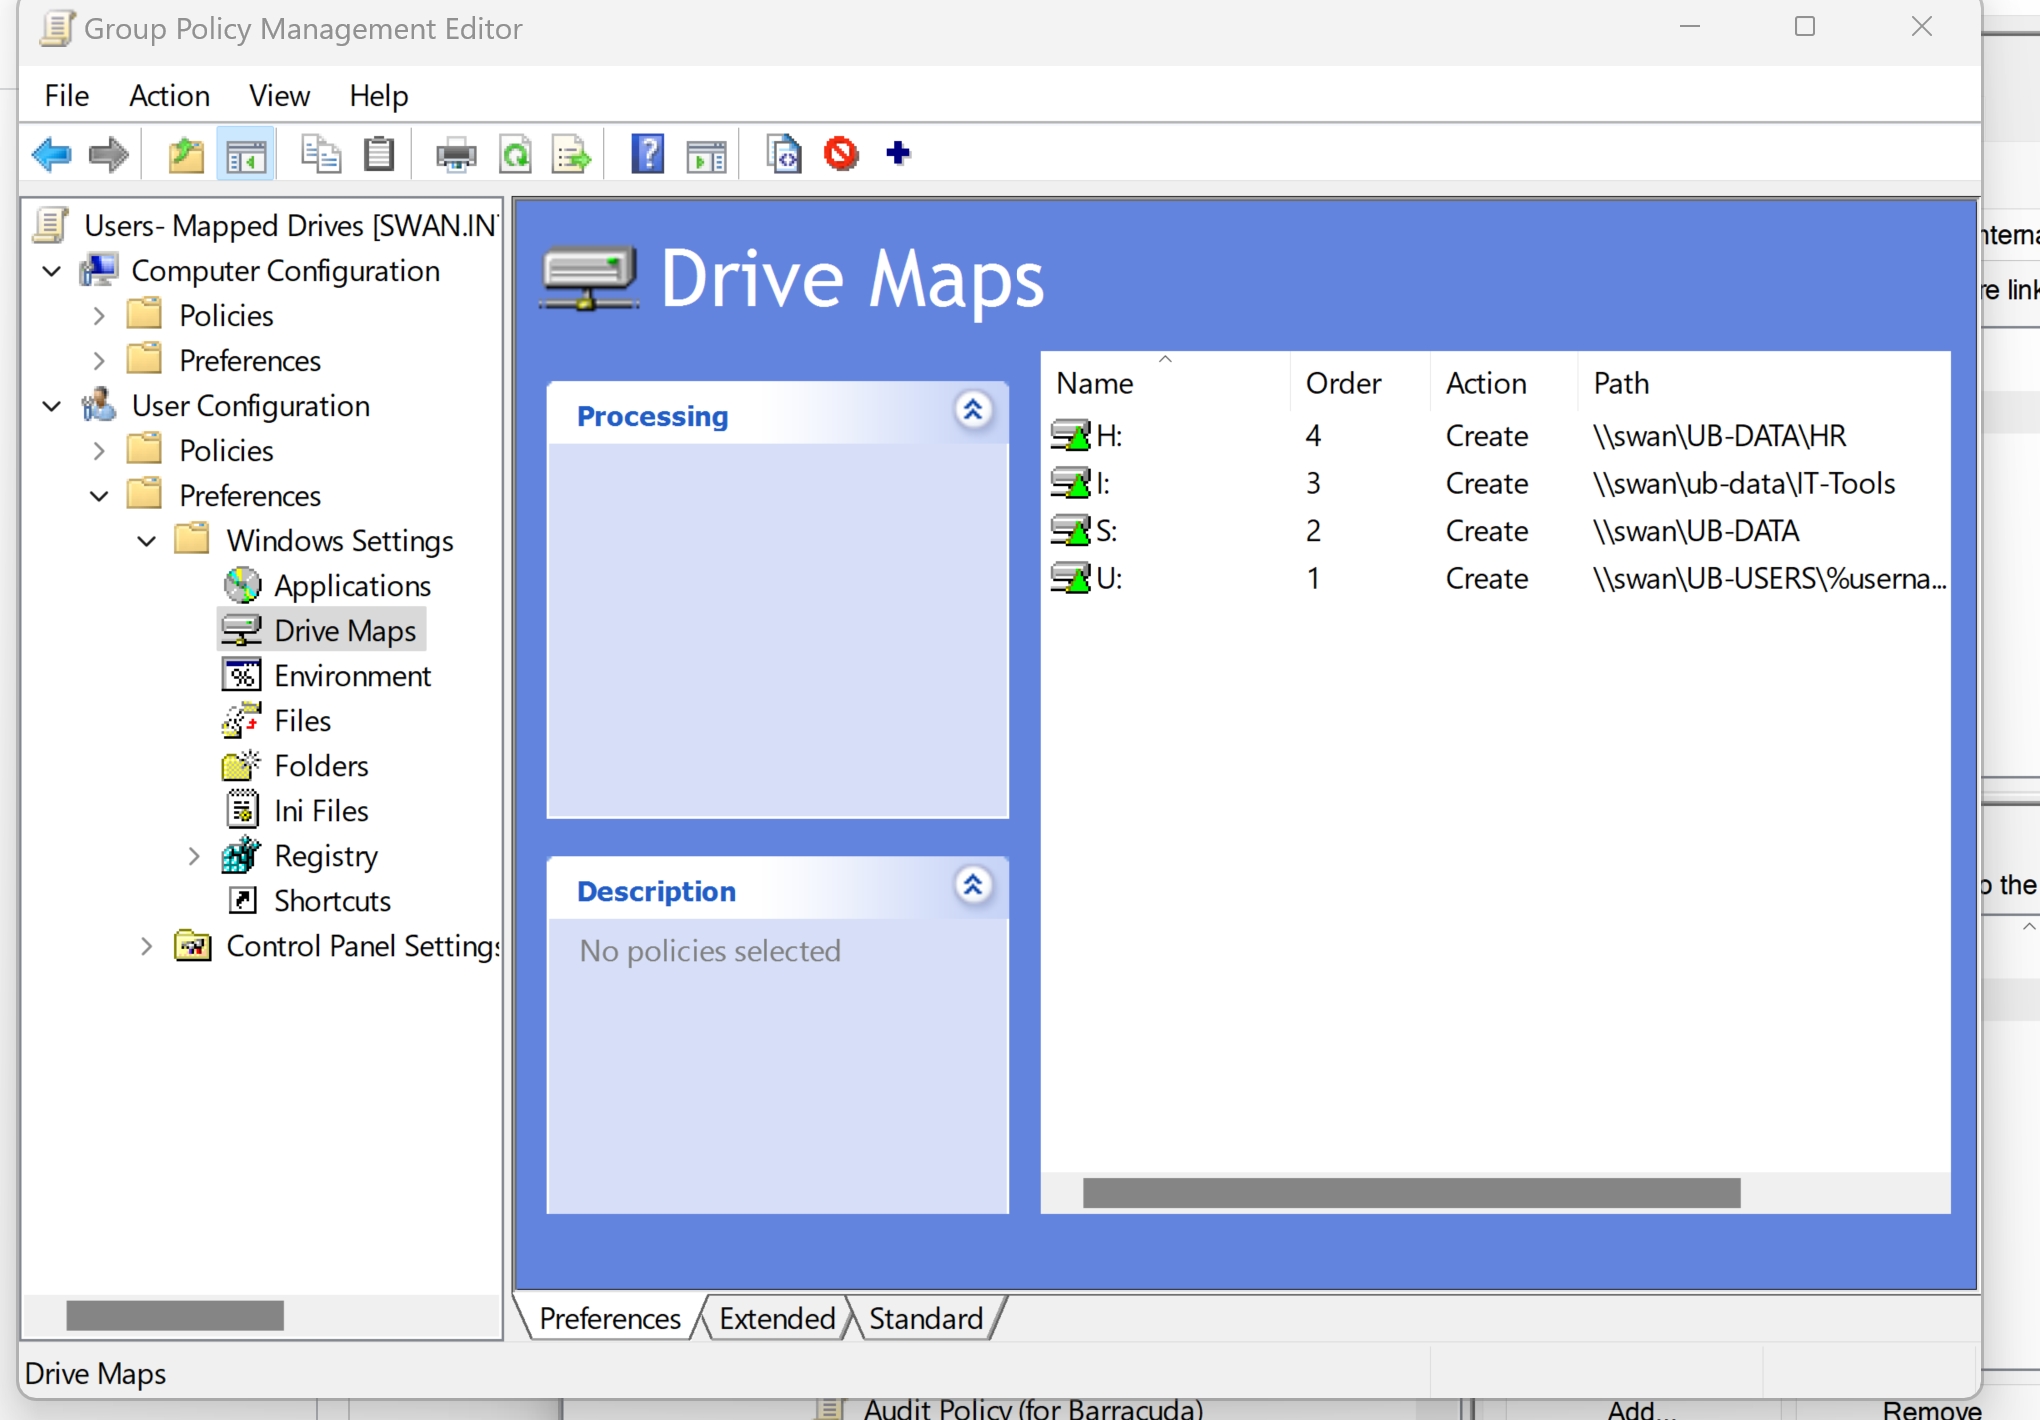2040x1420 pixels.
Task: Collapse the Processing panel chevron
Action: pos(972,411)
